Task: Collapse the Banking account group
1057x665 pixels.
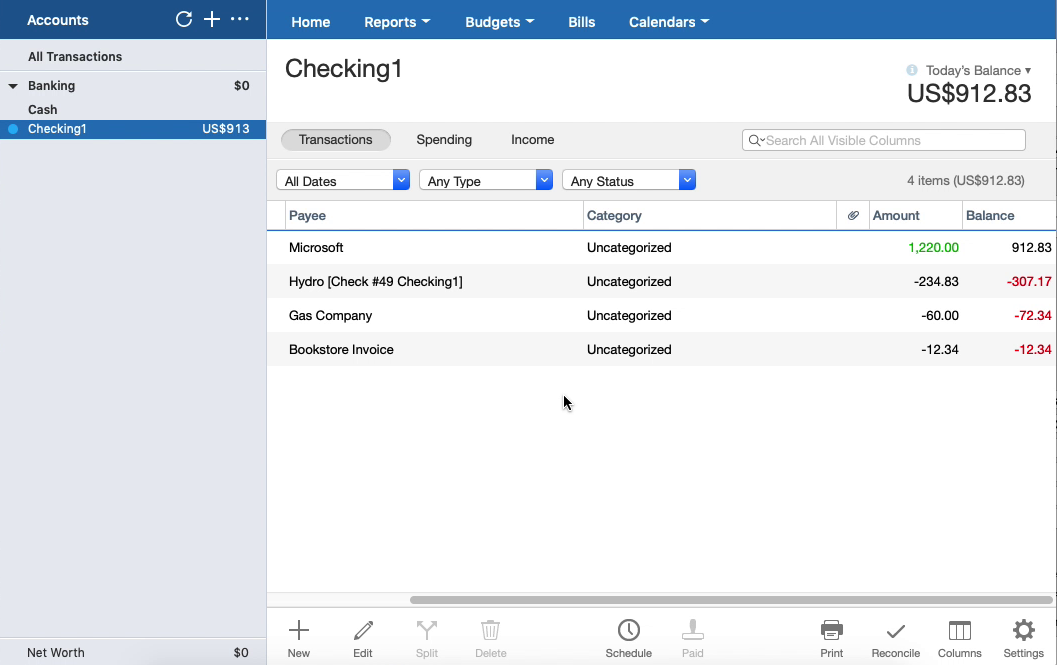Action: 15,85
